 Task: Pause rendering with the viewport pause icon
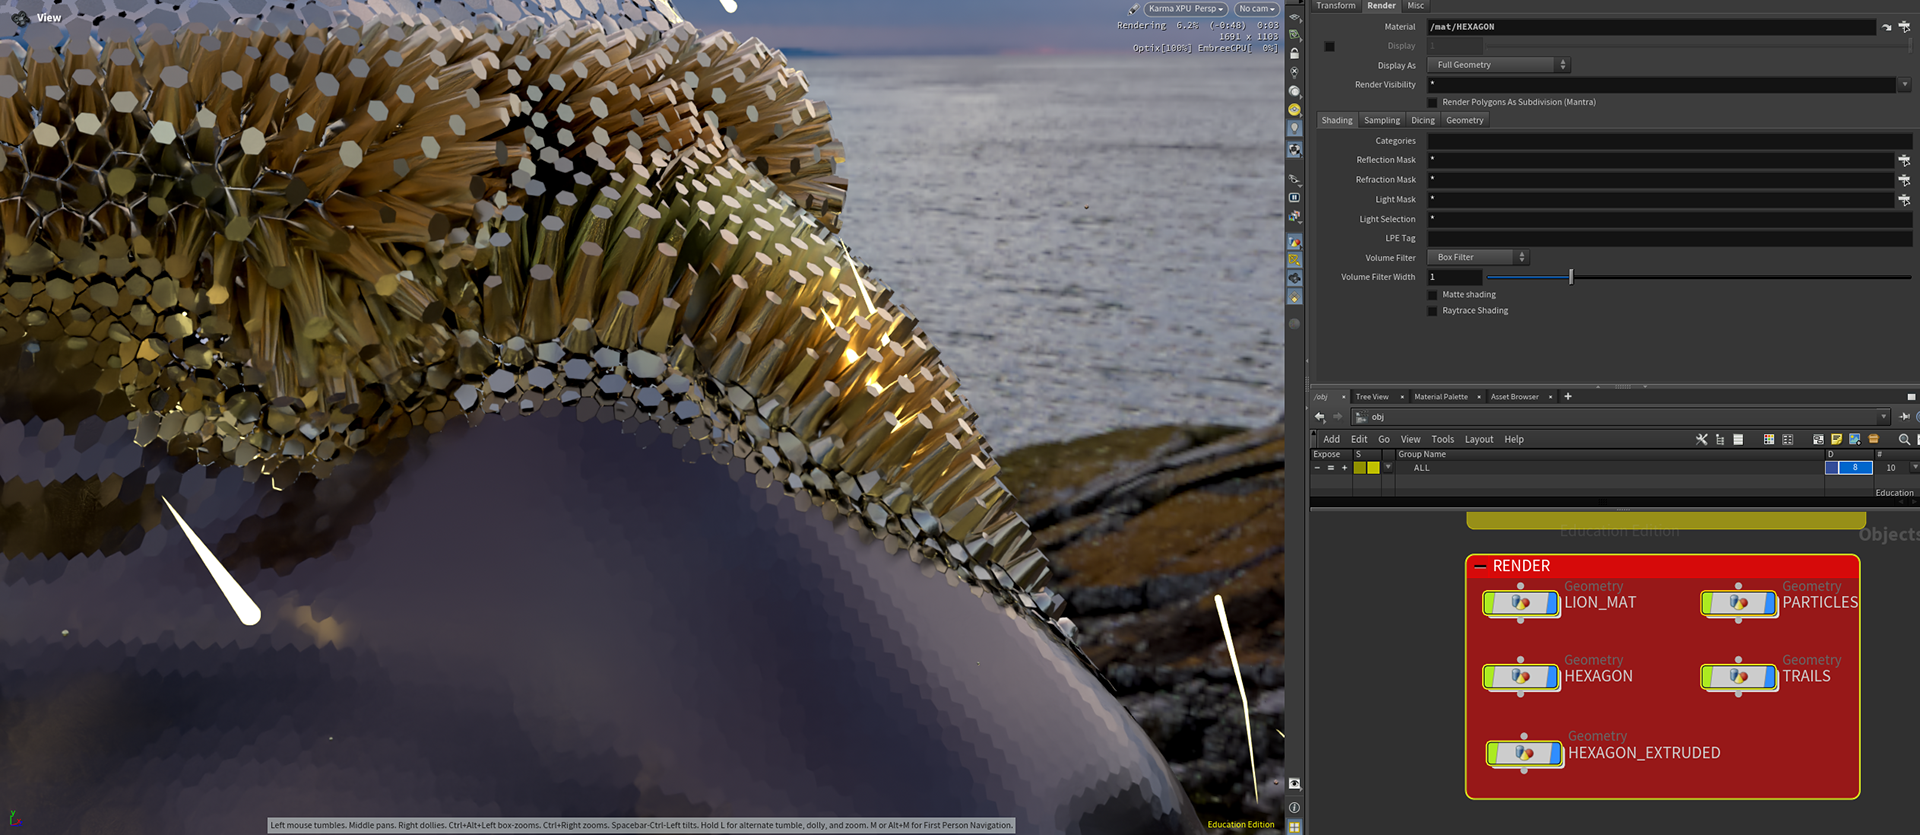pyautogui.click(x=1294, y=198)
